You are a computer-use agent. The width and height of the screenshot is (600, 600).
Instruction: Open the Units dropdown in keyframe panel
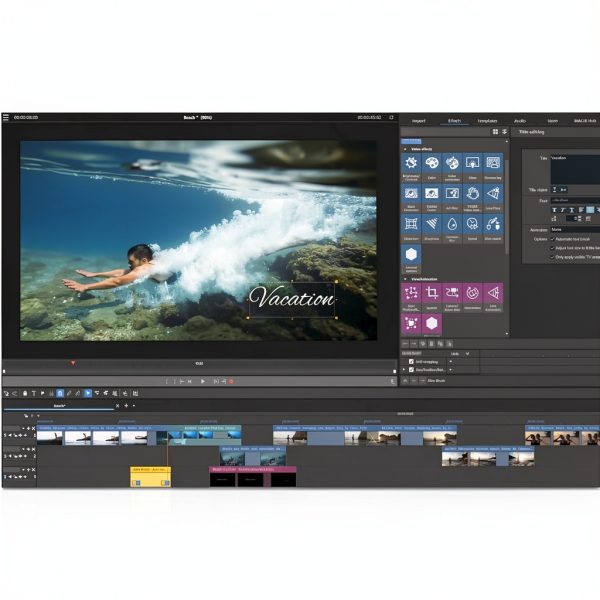click(x=460, y=354)
